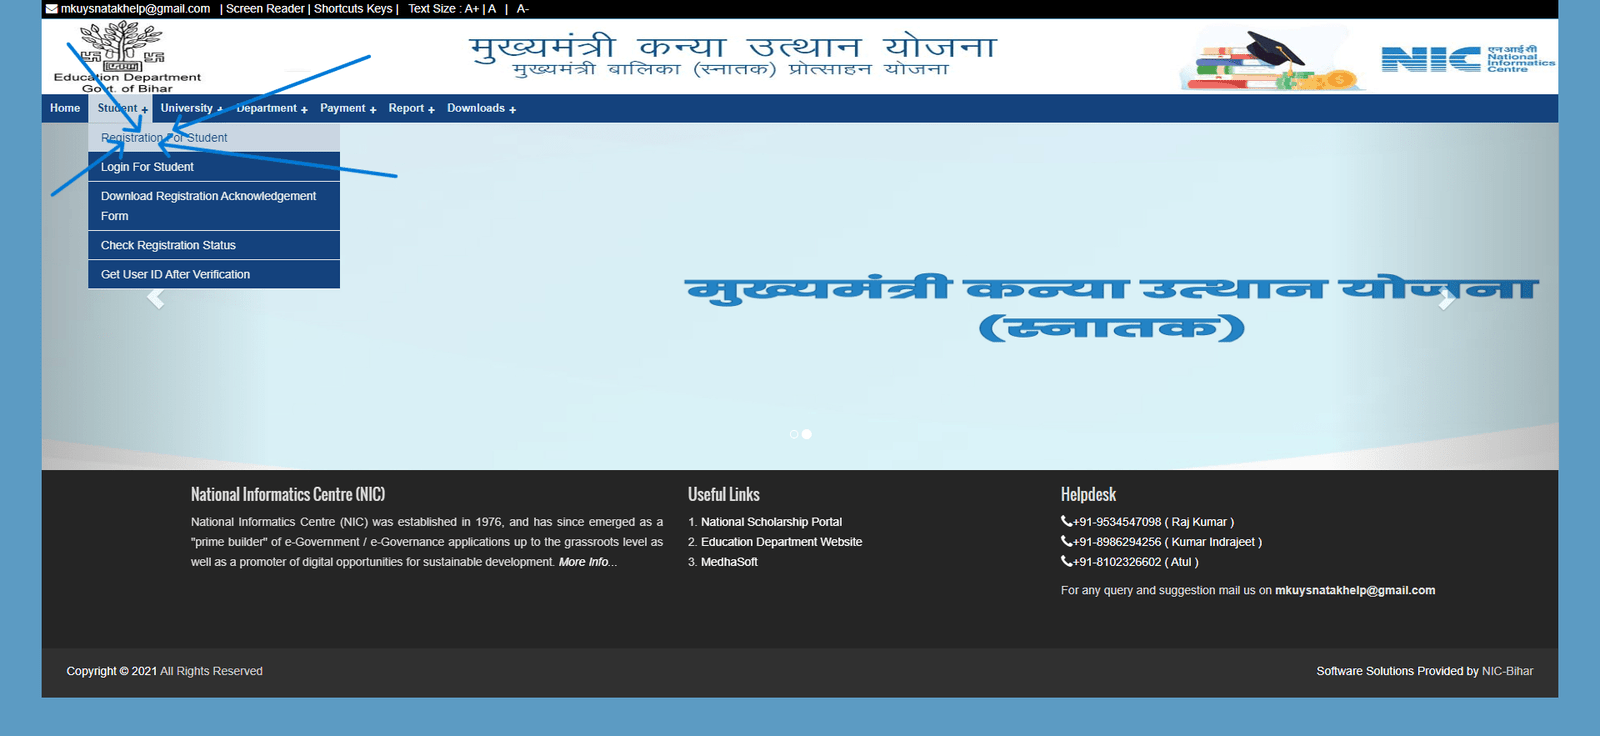Image resolution: width=1600 pixels, height=736 pixels.
Task: Choose Login For Student from menu
Action: (147, 167)
